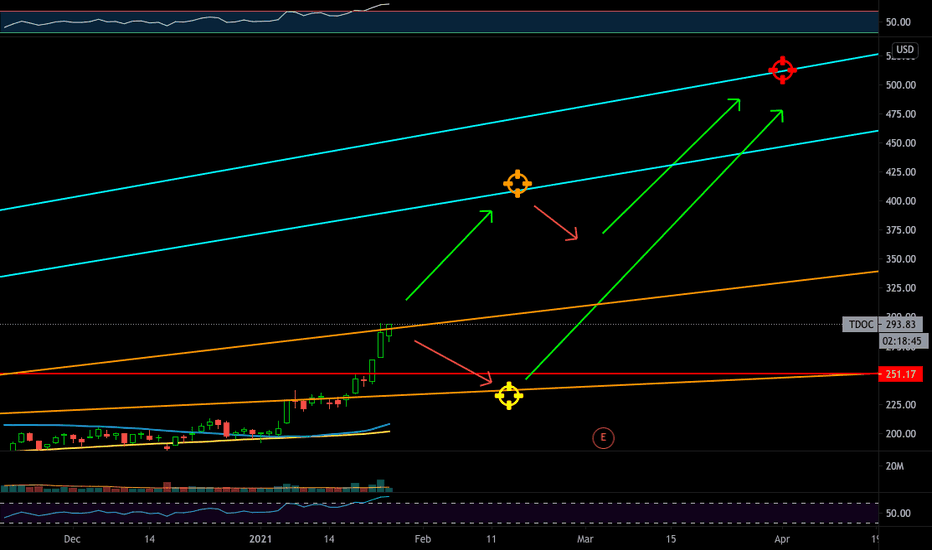Click the 200.00 price axis label
This screenshot has height=550, width=932.
coord(900,434)
